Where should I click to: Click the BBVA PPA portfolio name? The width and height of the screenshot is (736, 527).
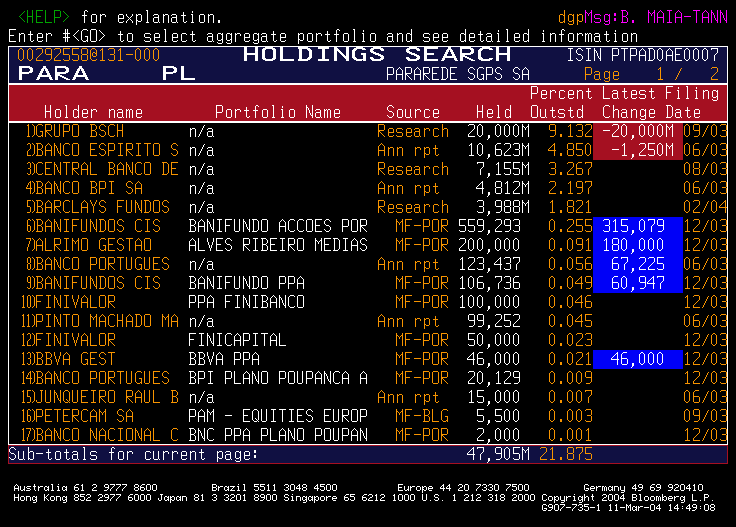(224, 359)
